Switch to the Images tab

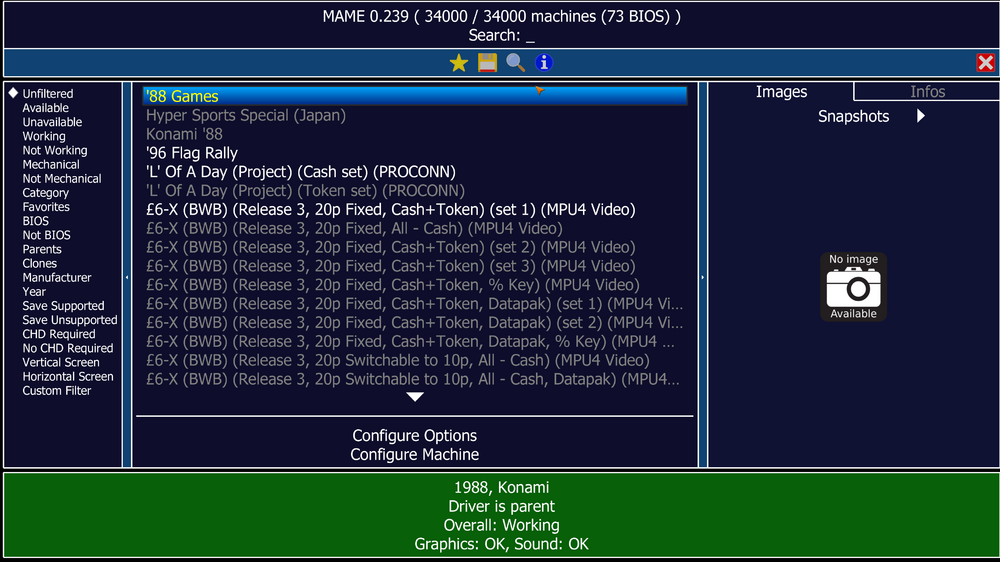click(781, 92)
